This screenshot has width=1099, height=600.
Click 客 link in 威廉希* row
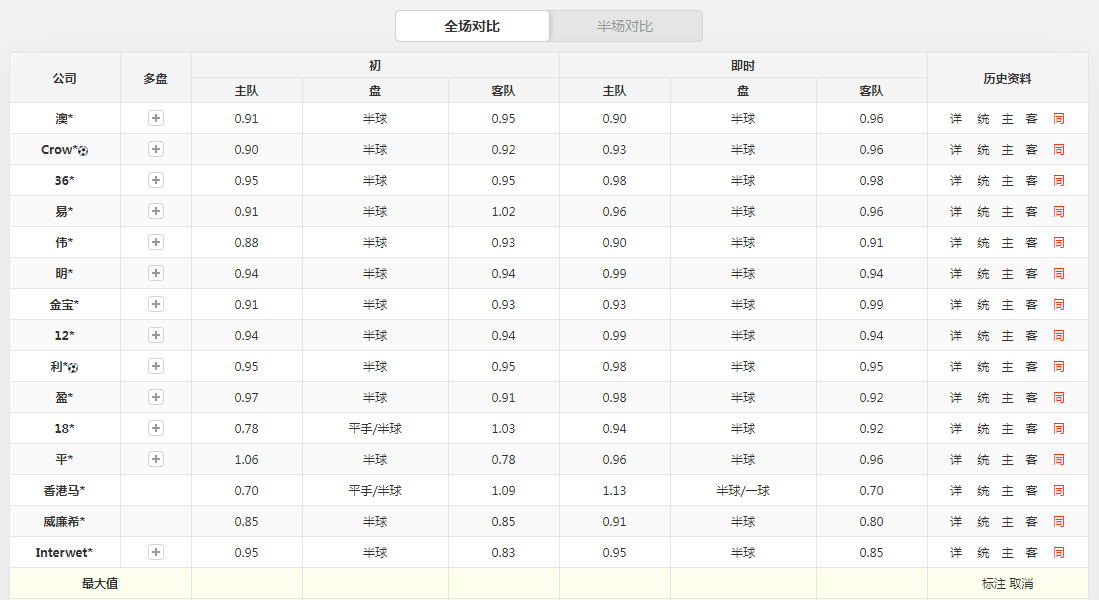pyautogui.click(x=1031, y=522)
